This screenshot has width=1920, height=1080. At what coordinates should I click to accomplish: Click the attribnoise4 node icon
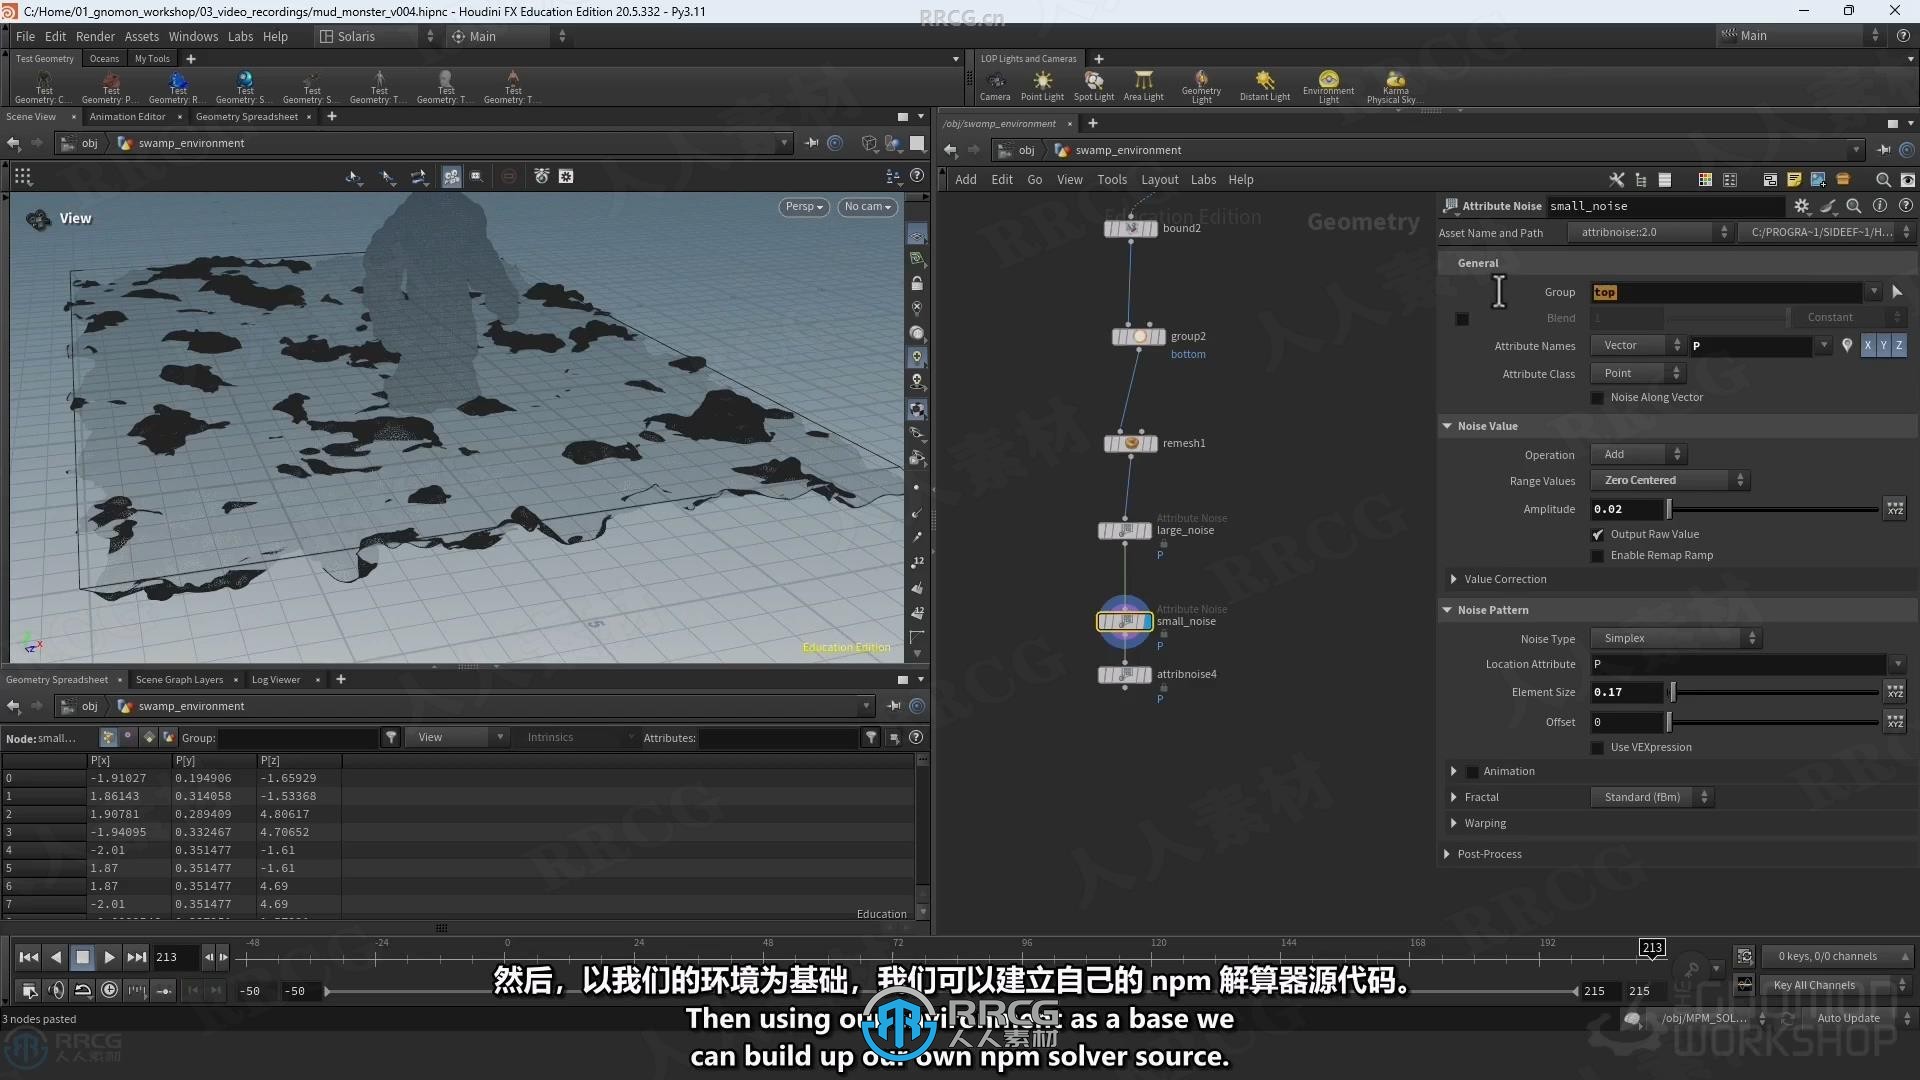(1124, 674)
